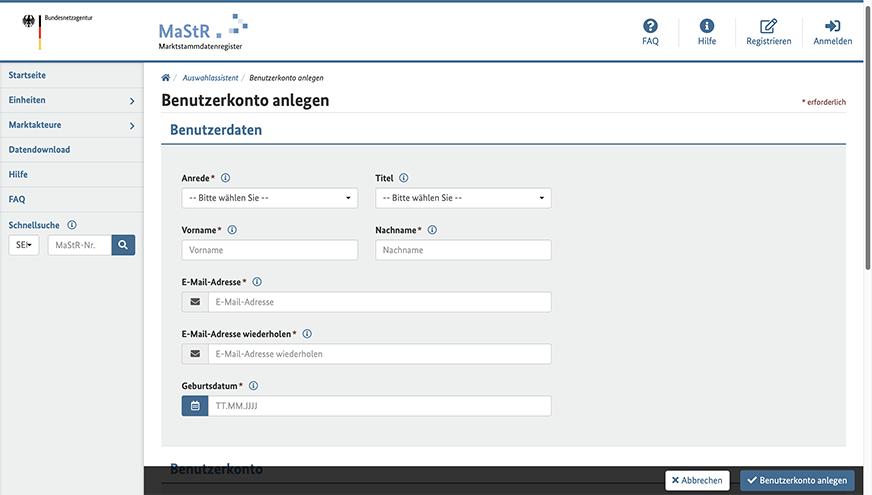The height and width of the screenshot is (495, 872).
Task: Open the SEL quick search type dropdown
Action: pyautogui.click(x=24, y=245)
